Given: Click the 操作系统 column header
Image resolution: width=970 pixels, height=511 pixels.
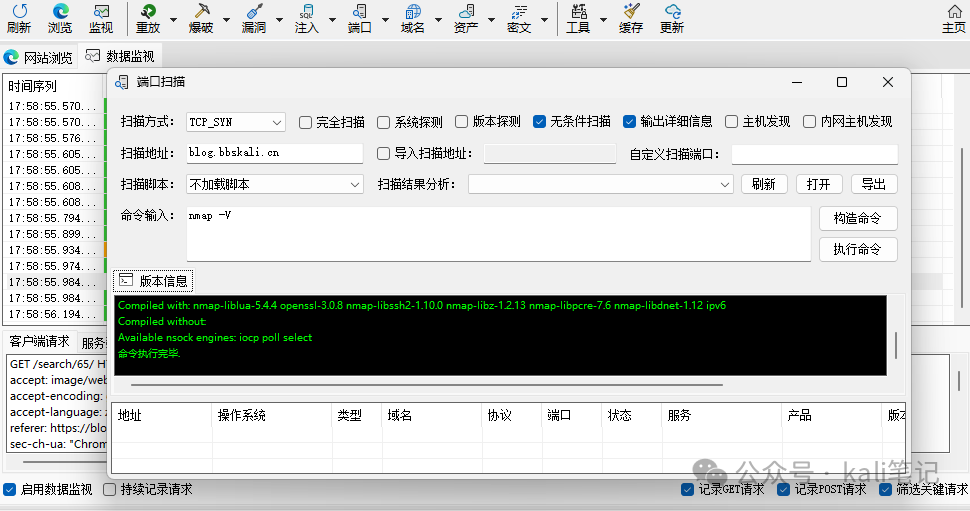Looking at the screenshot, I should pos(272,415).
